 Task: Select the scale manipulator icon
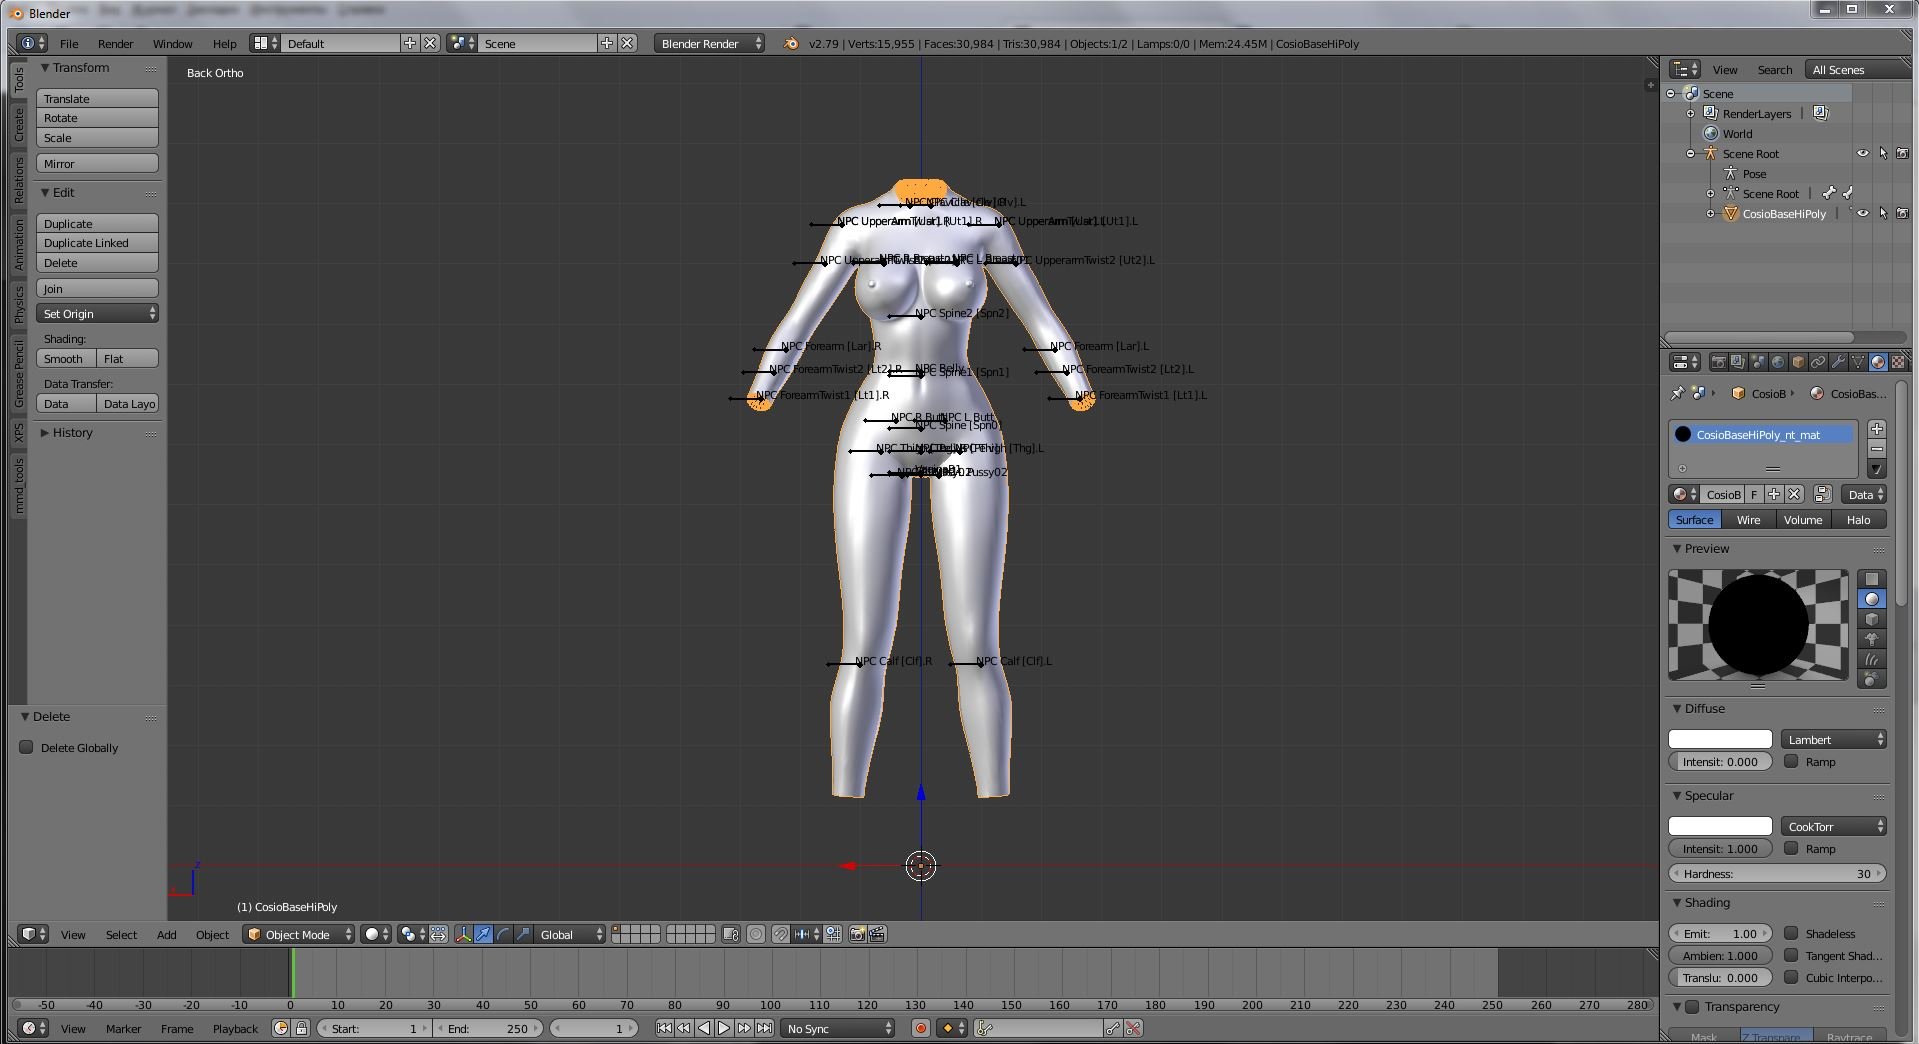pyautogui.click(x=523, y=934)
